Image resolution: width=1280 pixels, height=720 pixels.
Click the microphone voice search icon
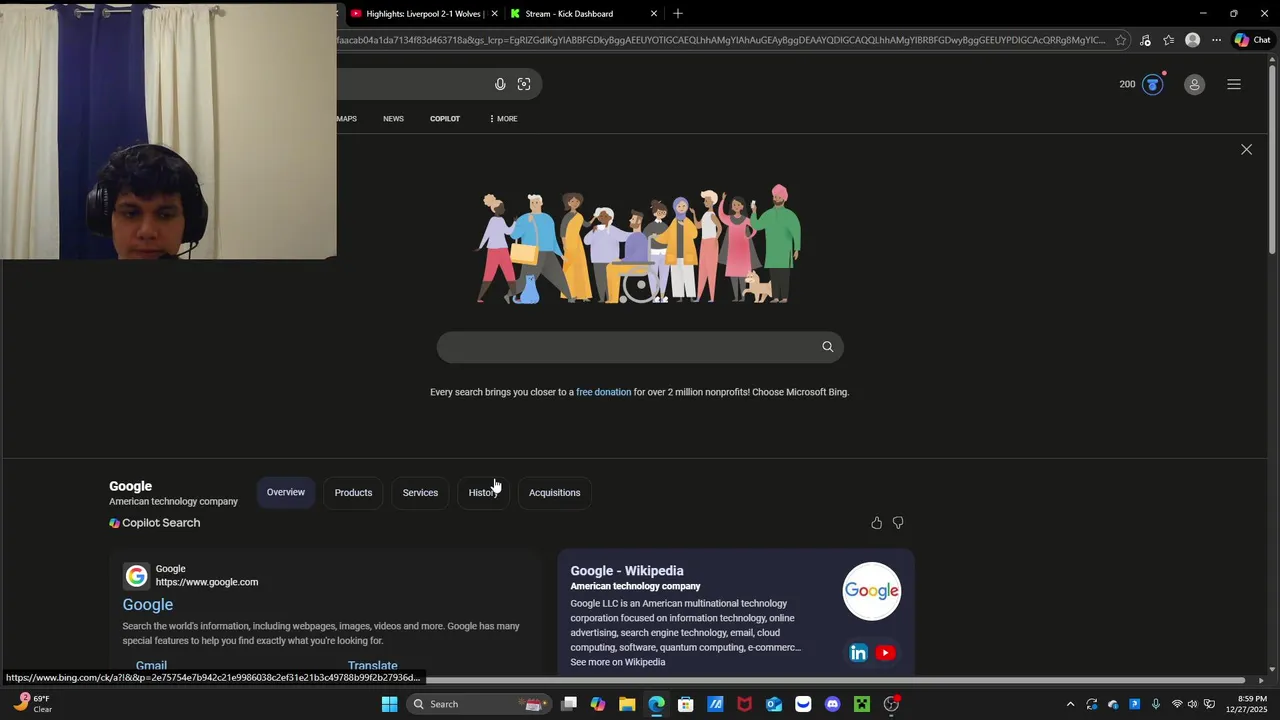pyautogui.click(x=500, y=84)
